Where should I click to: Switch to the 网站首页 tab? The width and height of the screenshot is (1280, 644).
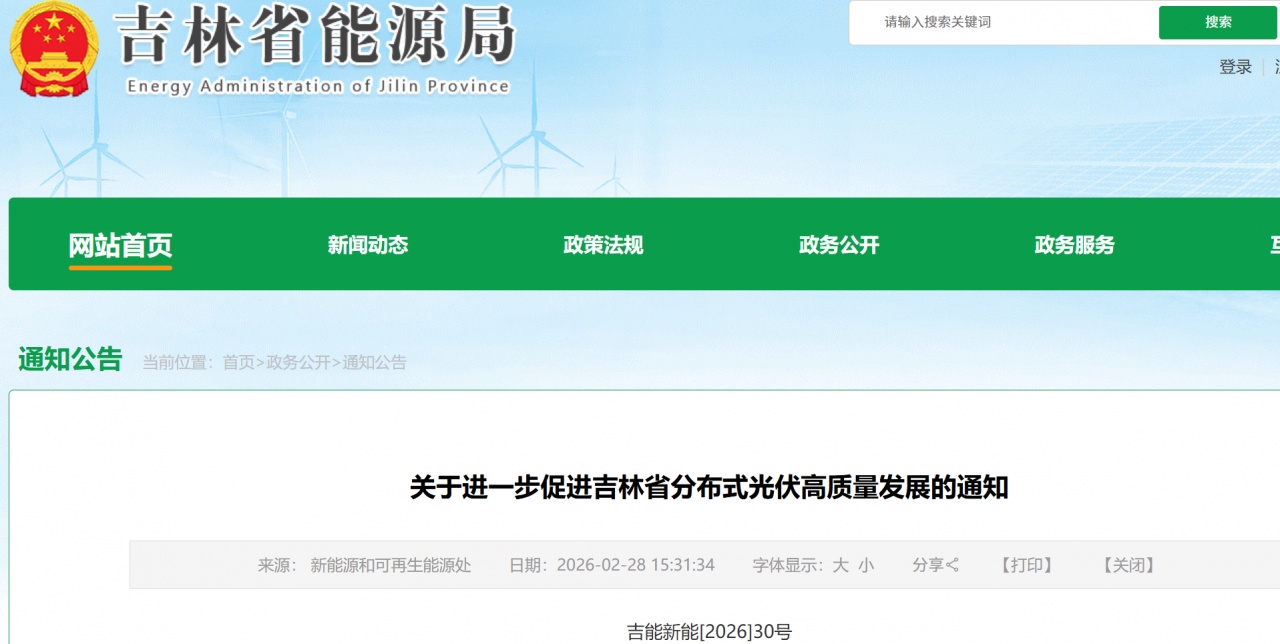(120, 244)
